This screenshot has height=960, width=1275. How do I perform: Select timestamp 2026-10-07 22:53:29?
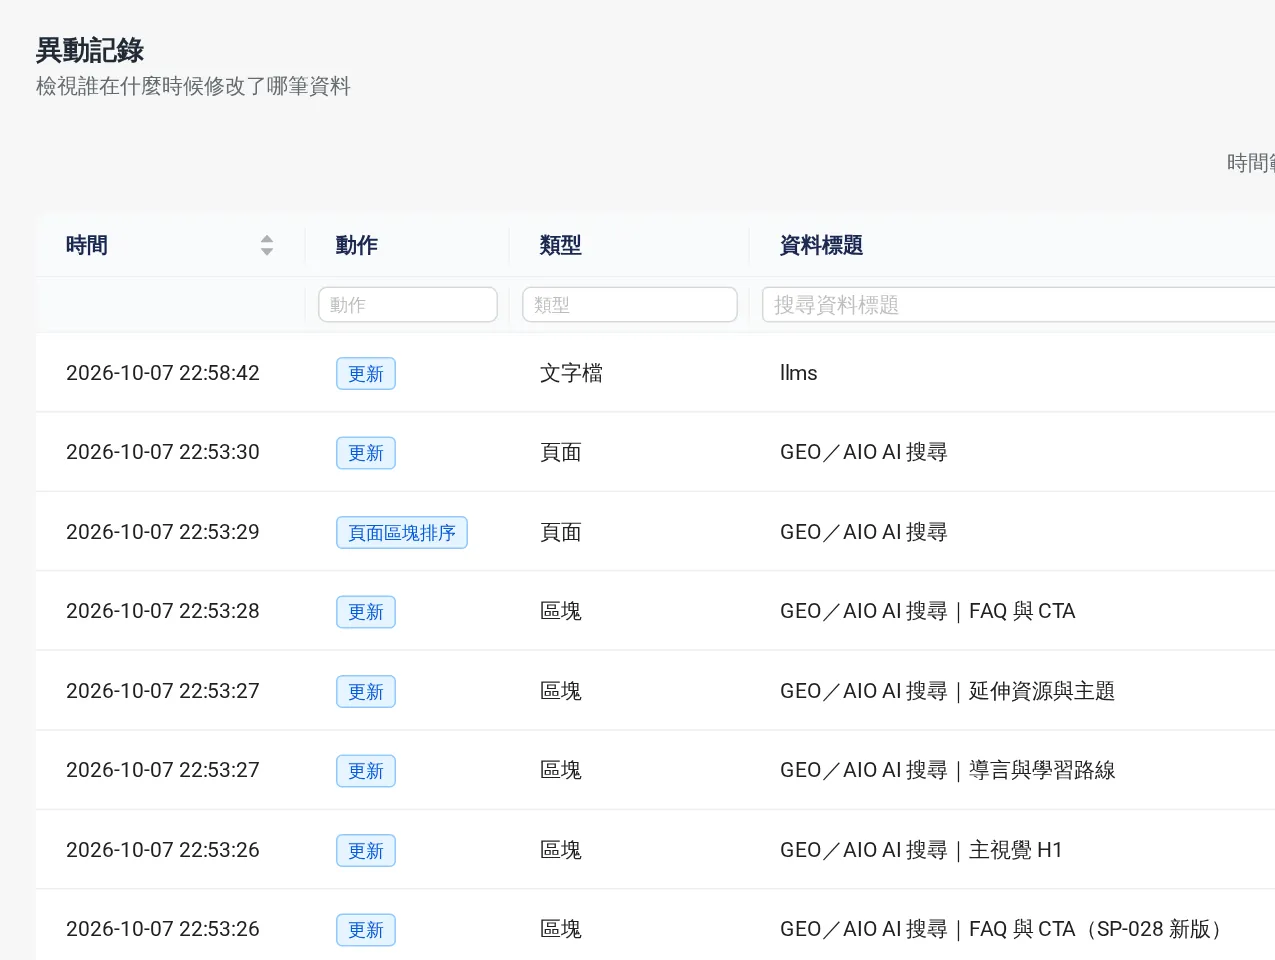[x=163, y=532]
